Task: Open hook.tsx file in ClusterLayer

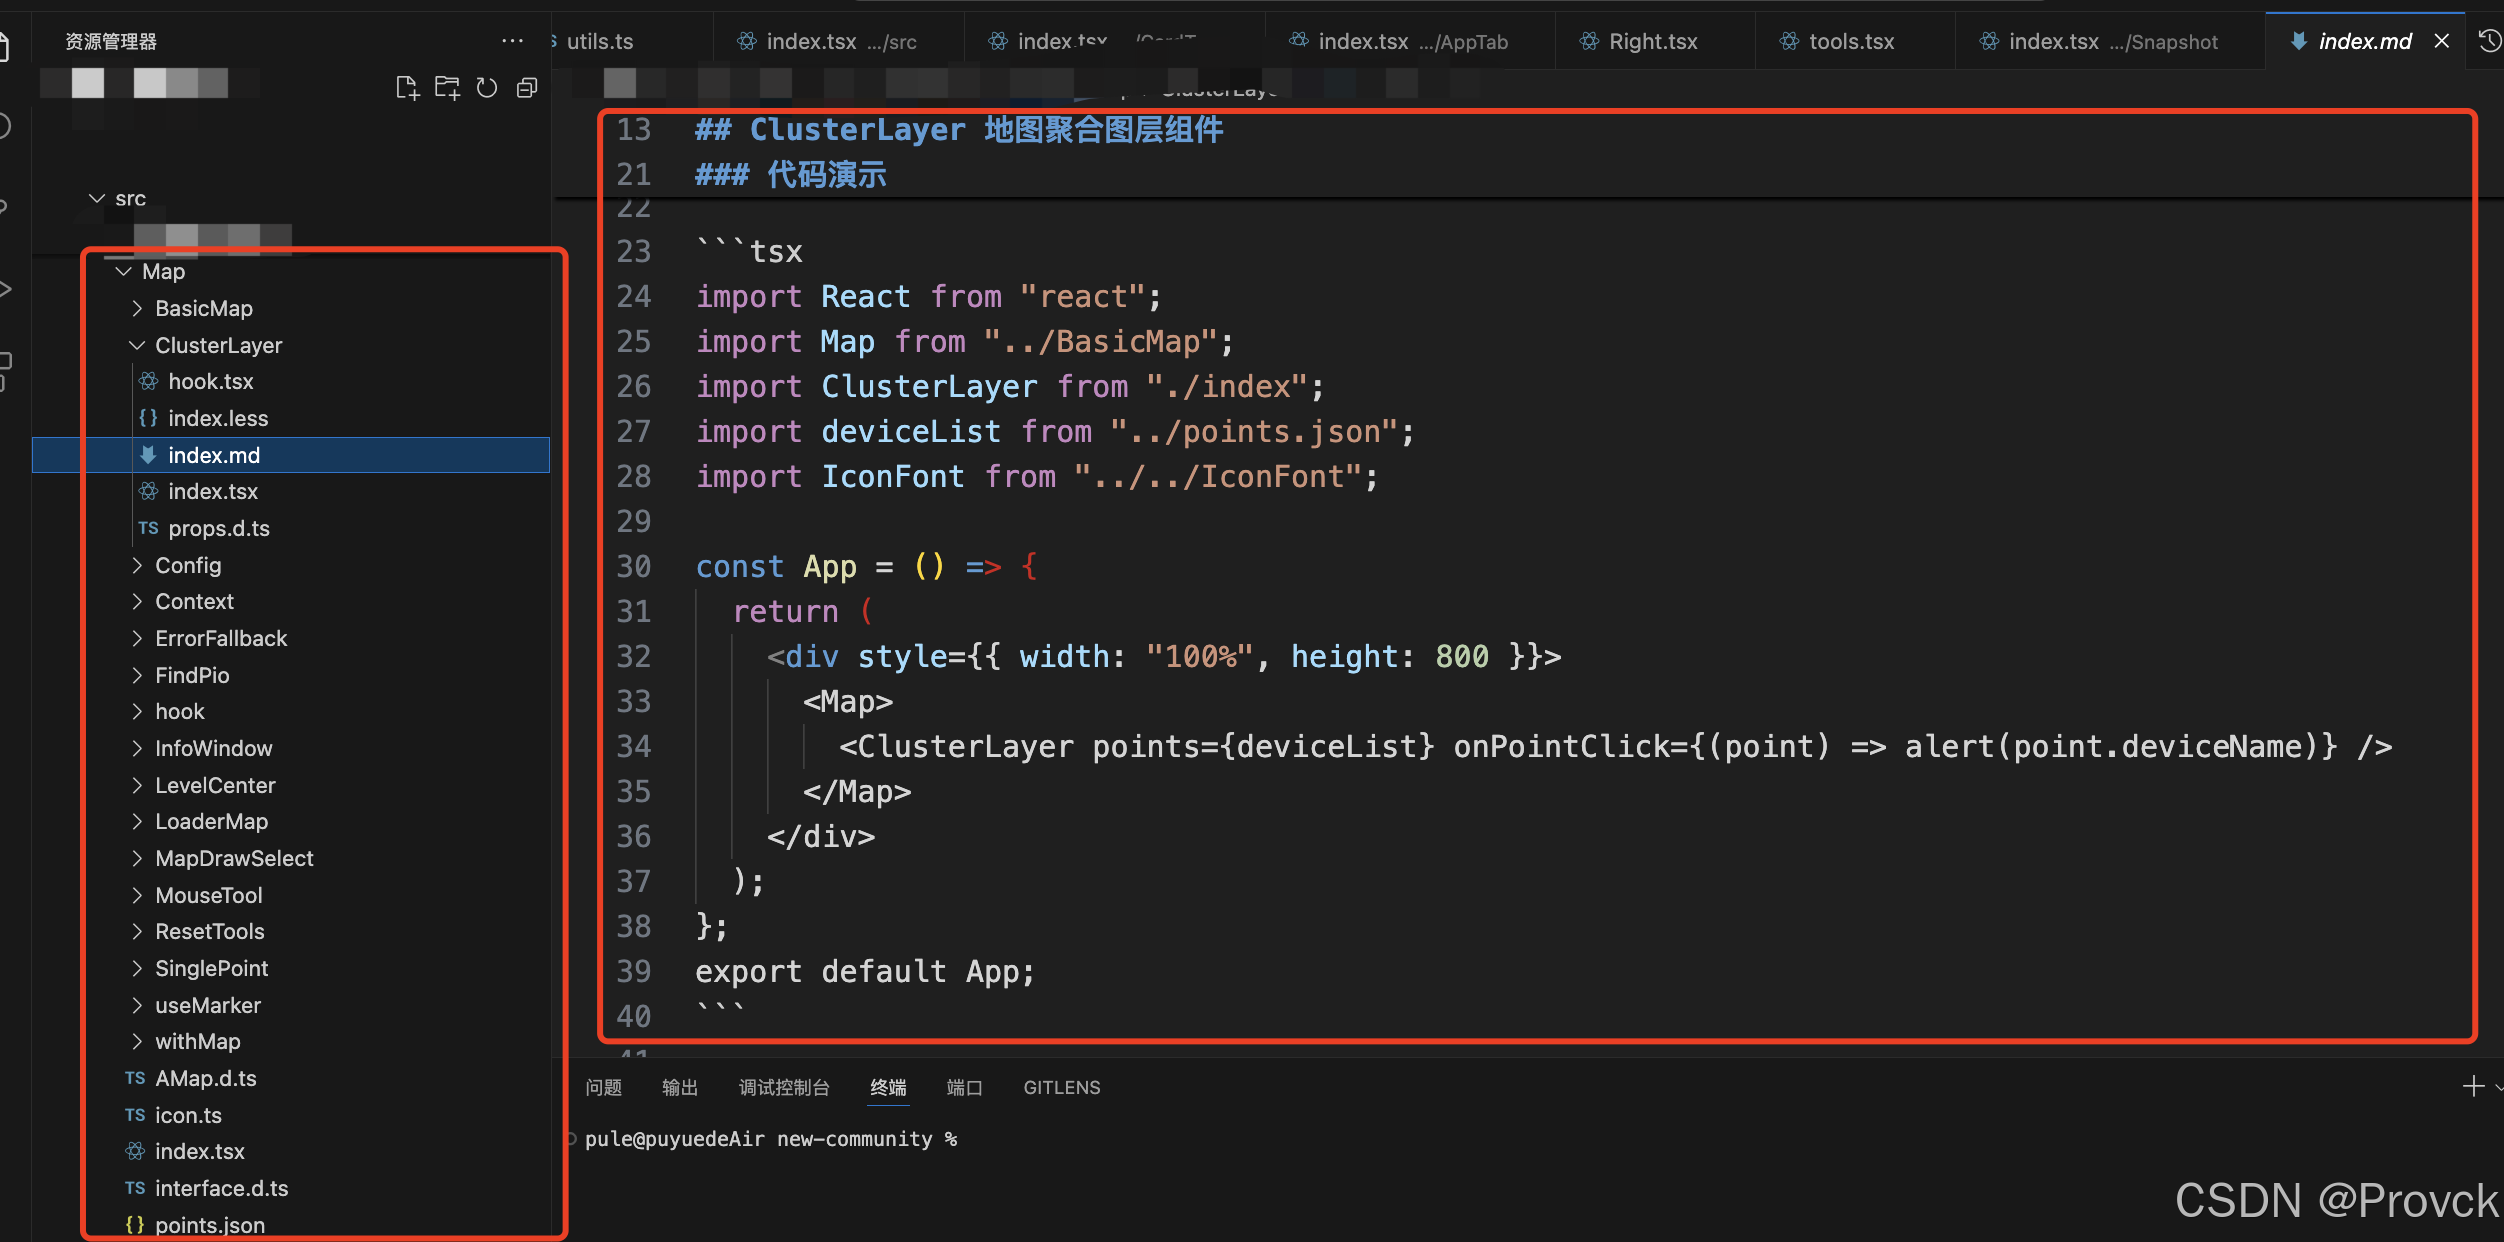Action: pos(210,382)
